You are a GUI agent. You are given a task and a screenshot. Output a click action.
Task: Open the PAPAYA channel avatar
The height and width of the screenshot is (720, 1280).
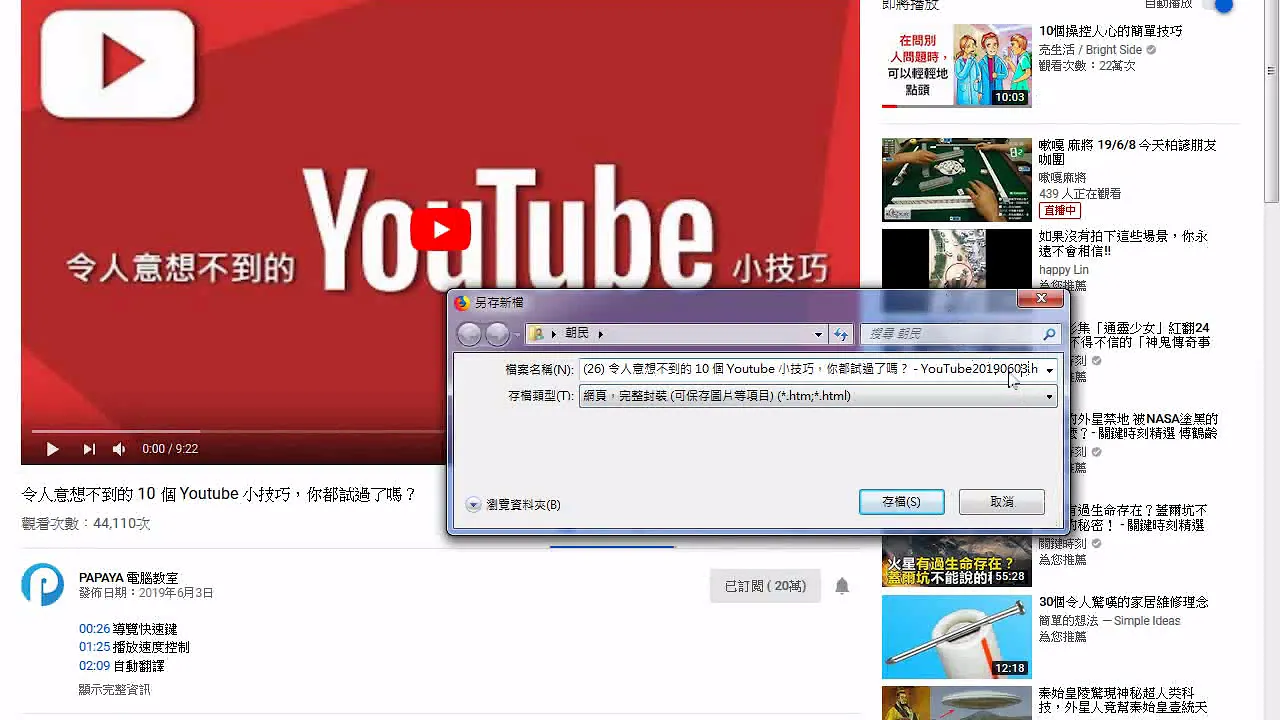[43, 584]
